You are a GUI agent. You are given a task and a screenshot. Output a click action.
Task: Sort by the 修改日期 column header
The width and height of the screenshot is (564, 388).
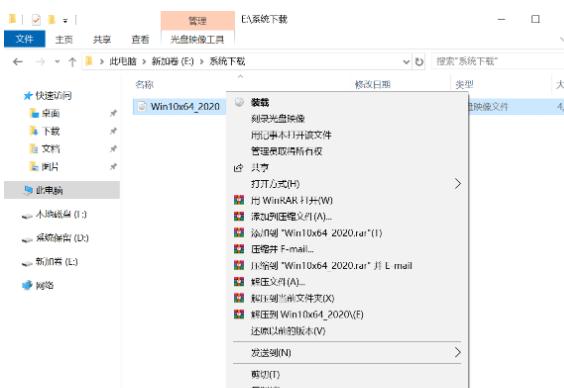373,85
